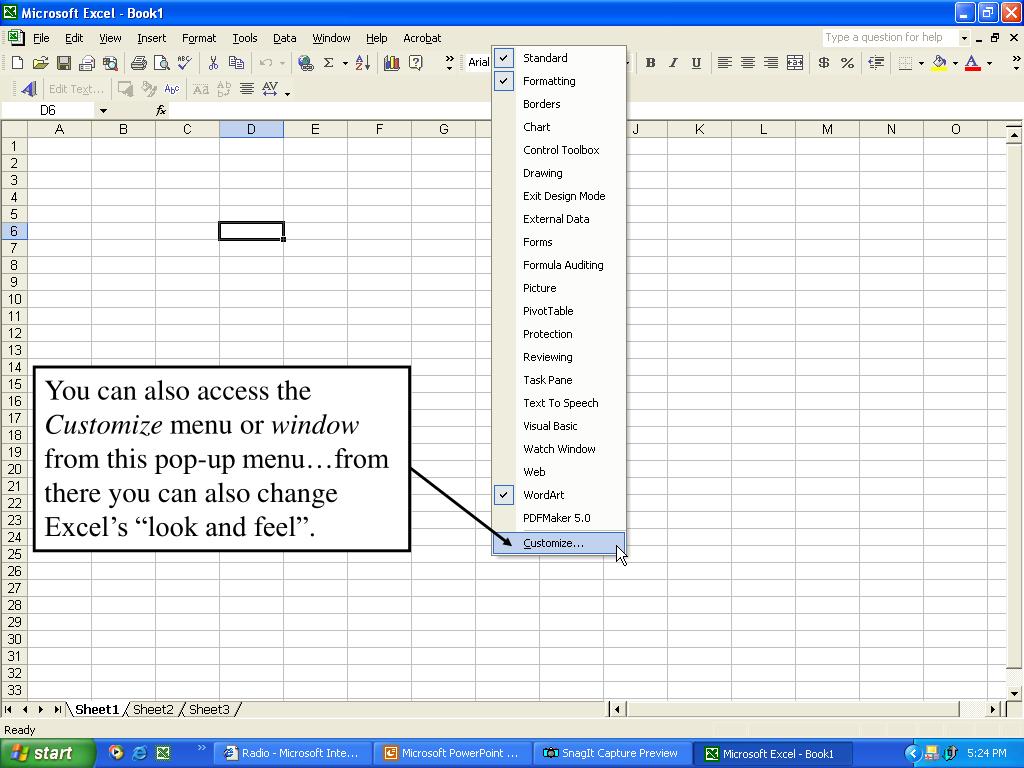
Task: Copy the selected cell contents
Action: [x=236, y=63]
